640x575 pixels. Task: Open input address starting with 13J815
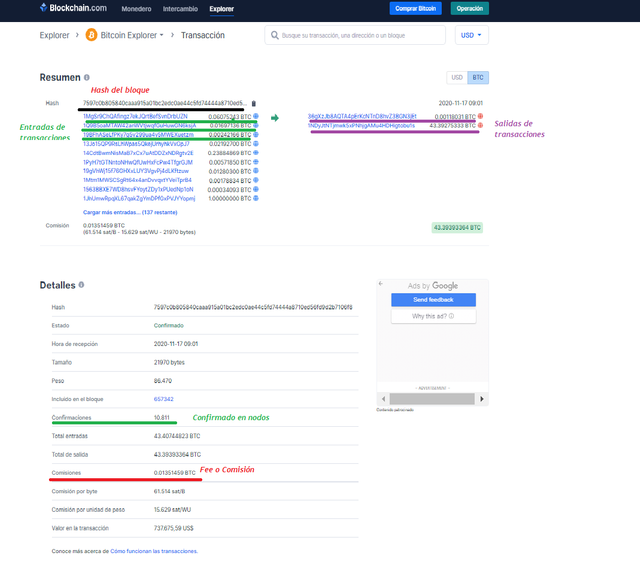(136, 144)
